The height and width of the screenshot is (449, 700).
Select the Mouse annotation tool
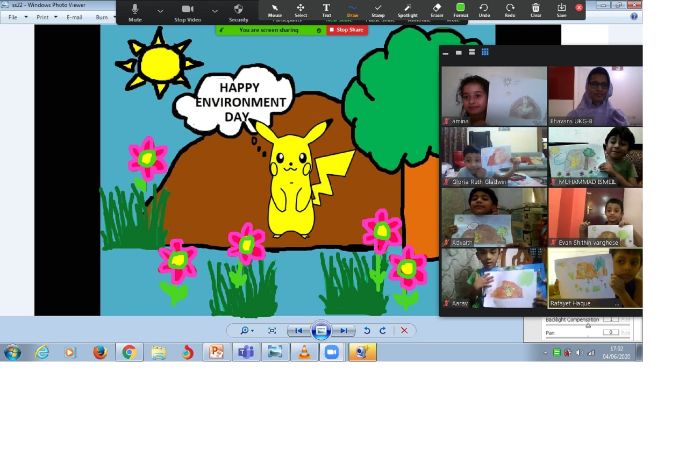pyautogui.click(x=275, y=11)
